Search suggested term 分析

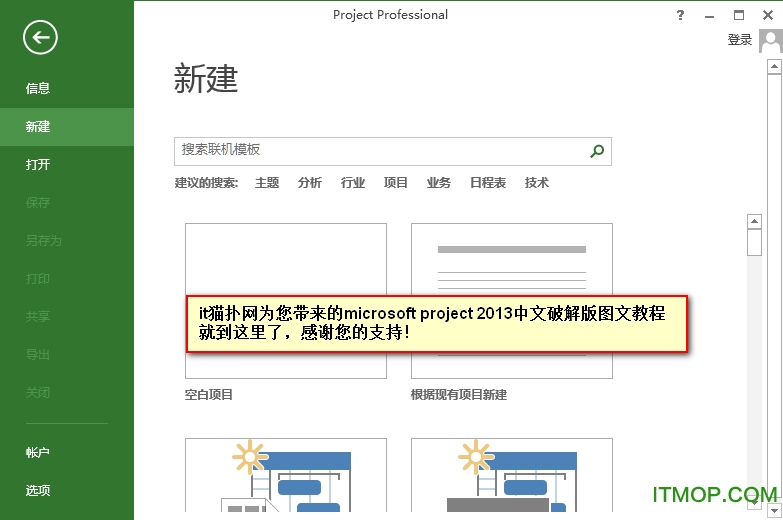coord(310,183)
